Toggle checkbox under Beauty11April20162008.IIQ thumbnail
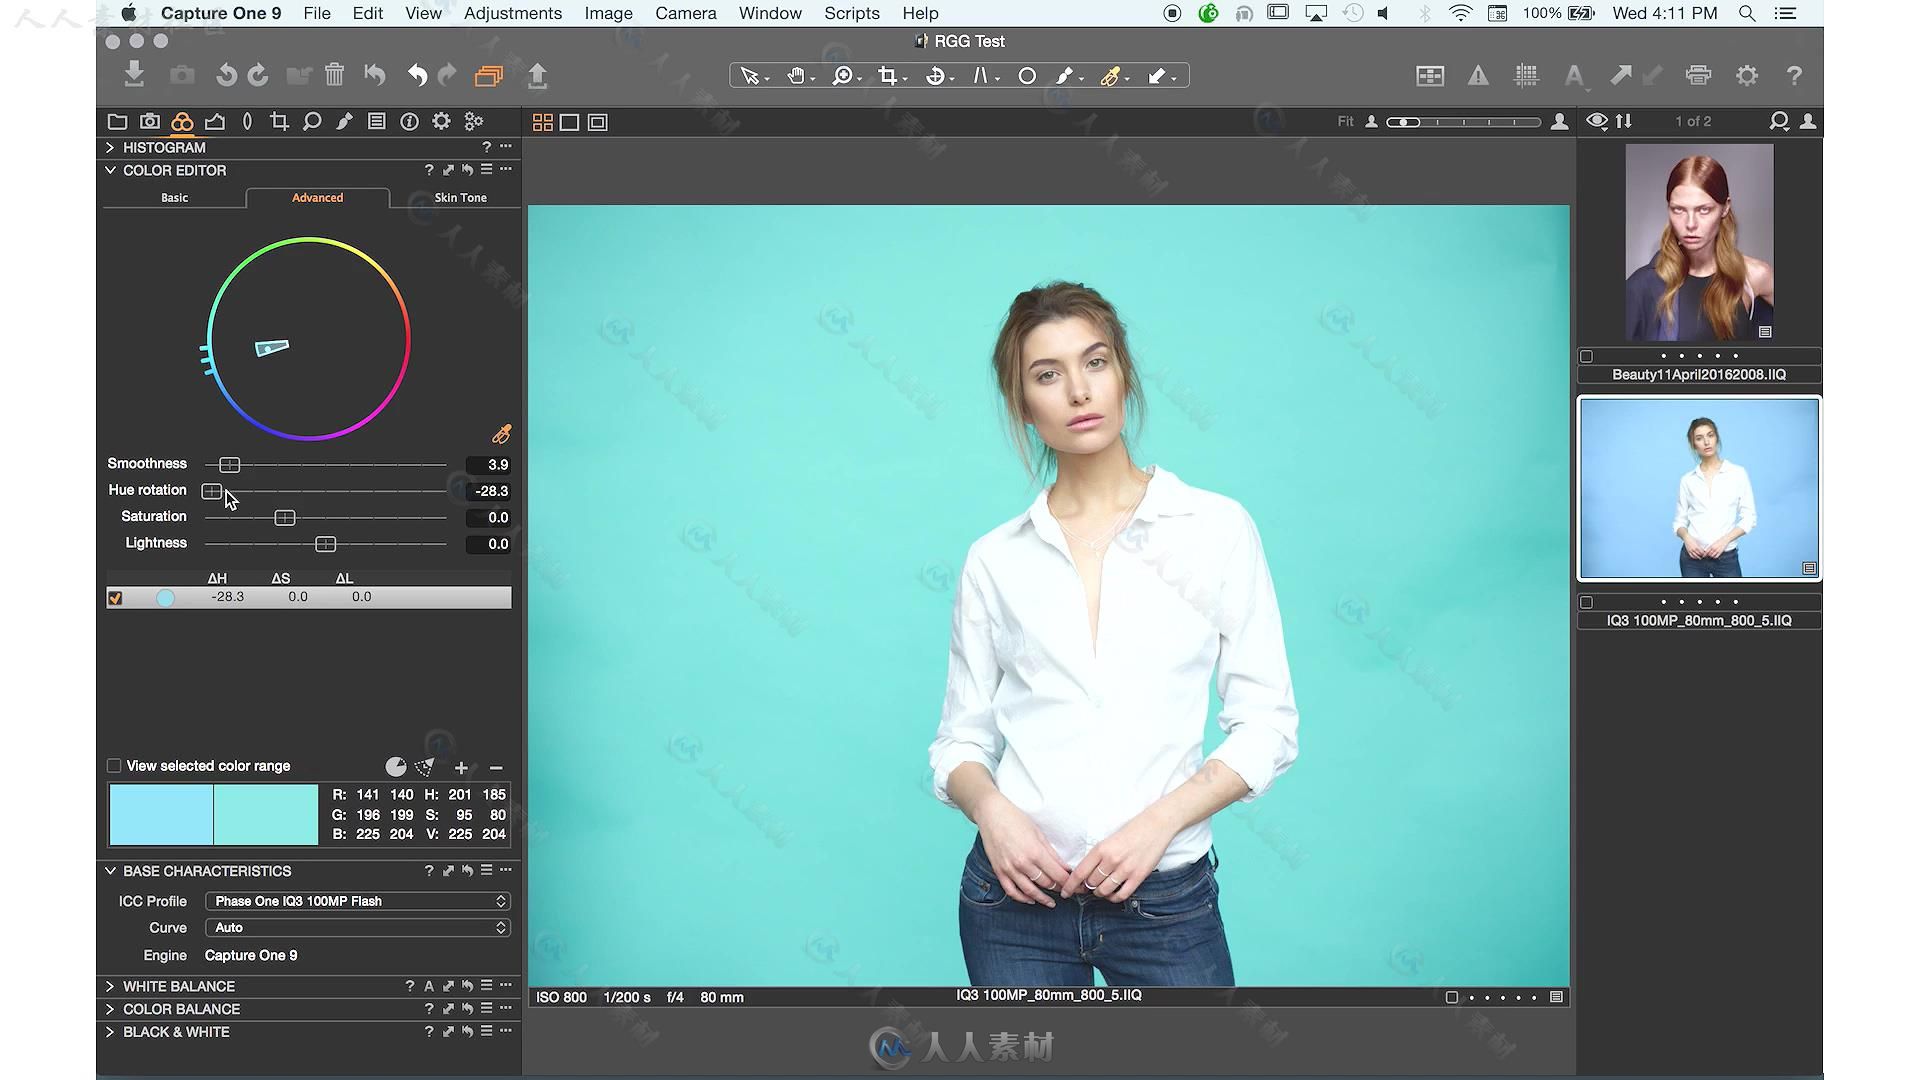Screen dimensions: 1920x1080 [x=1586, y=356]
